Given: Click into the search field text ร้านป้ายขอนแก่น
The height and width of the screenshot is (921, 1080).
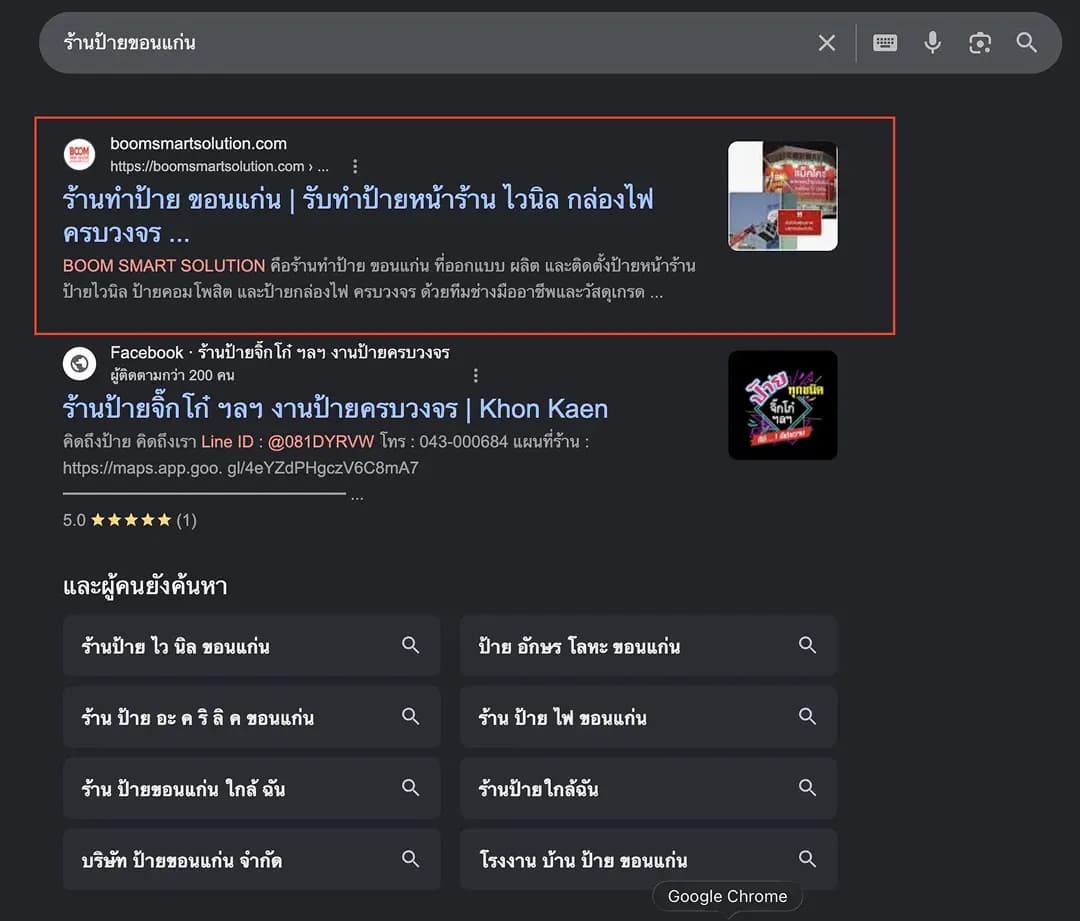Looking at the screenshot, I should point(129,43).
